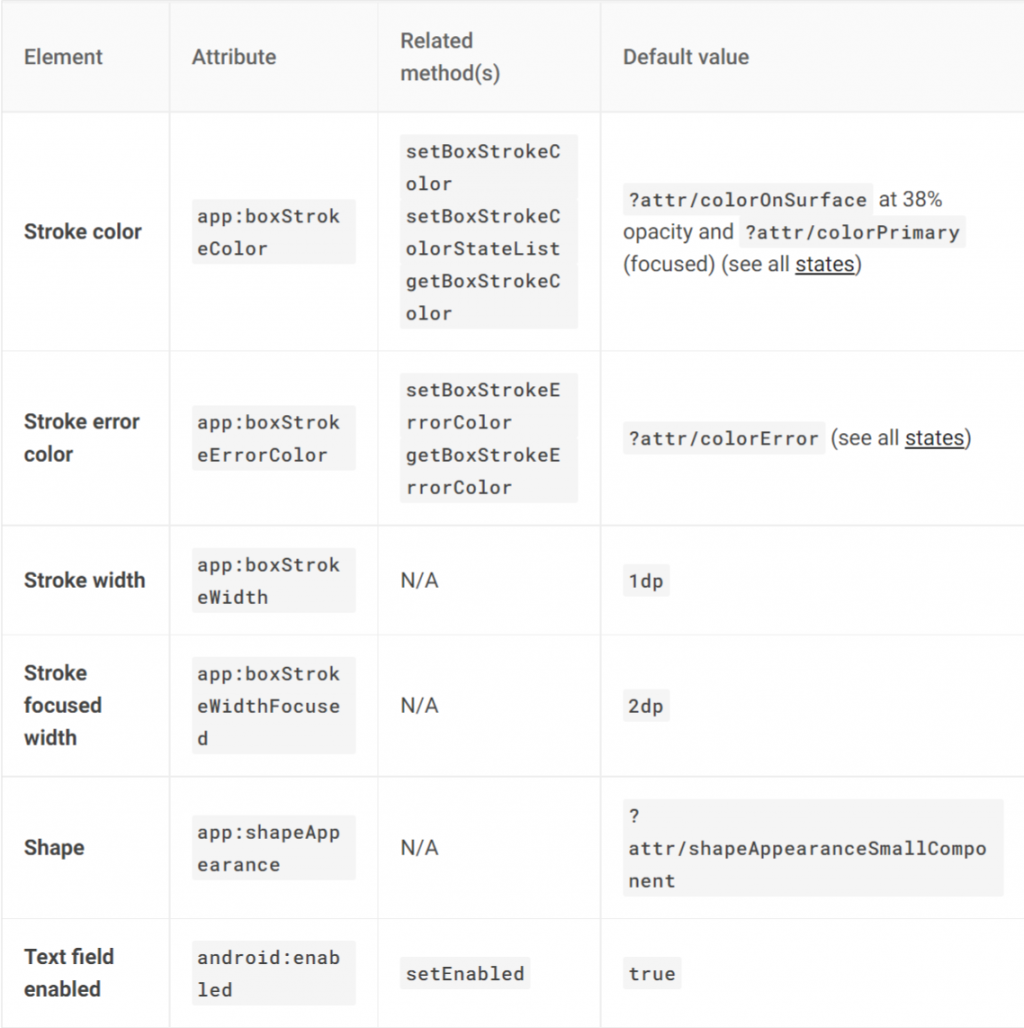Select the 2dp default value
Viewport: 1024px width, 1028px height.
[x=645, y=706]
